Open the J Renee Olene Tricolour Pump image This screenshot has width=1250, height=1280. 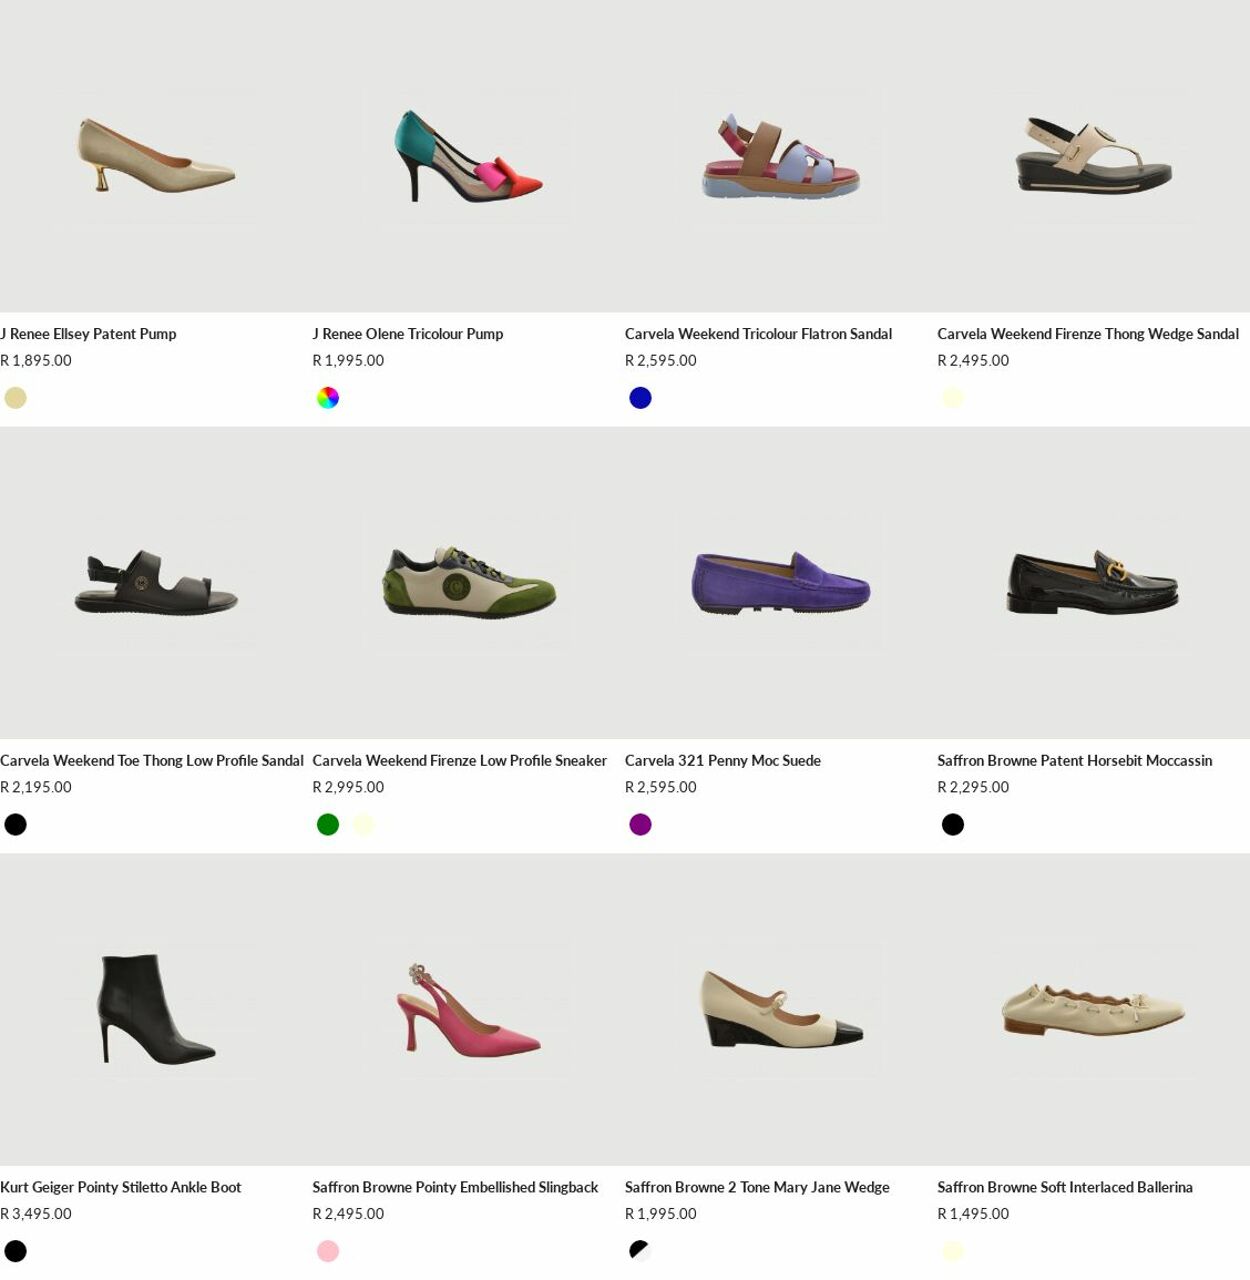point(468,156)
